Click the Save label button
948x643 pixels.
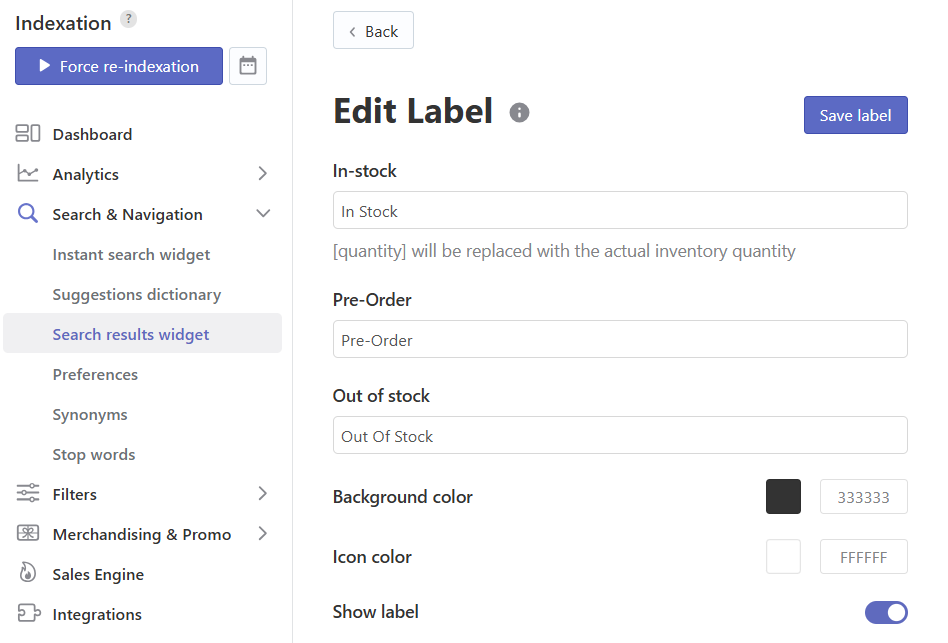coord(855,115)
